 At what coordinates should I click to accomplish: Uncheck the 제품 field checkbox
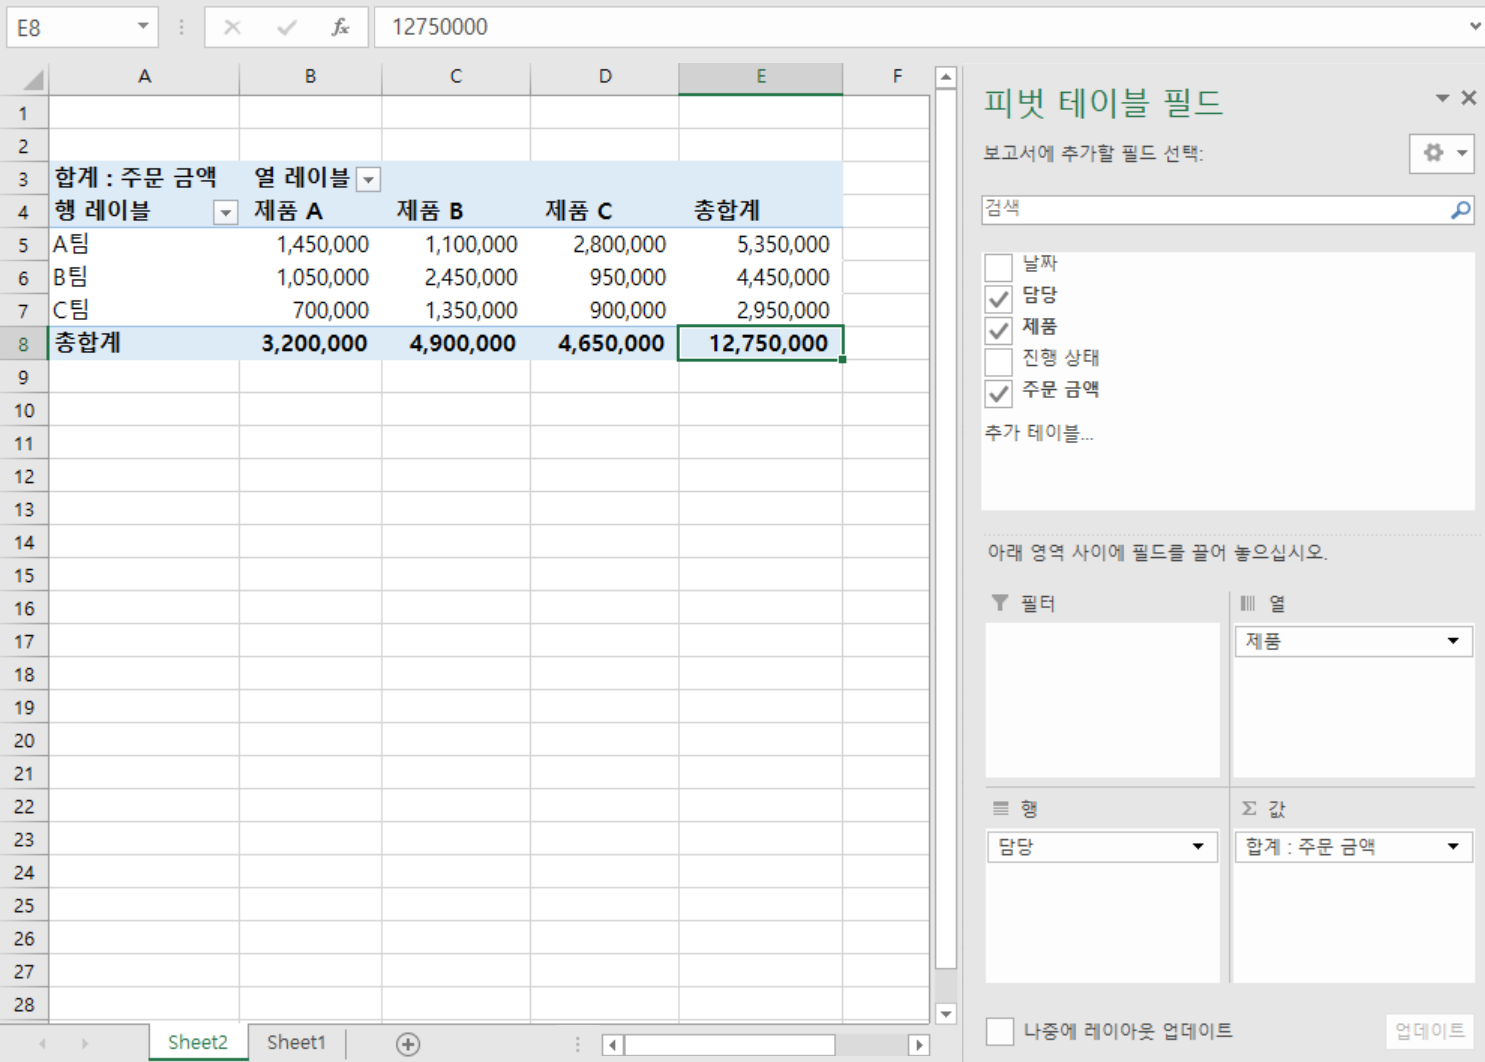click(x=998, y=330)
